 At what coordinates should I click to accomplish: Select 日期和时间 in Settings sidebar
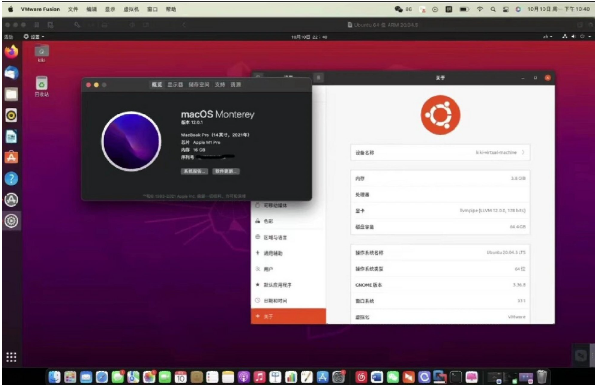pos(288,301)
